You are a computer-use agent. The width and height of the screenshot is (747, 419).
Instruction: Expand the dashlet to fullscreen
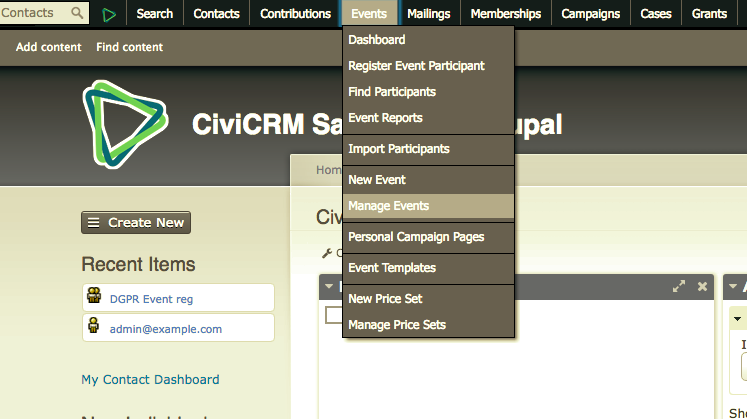pos(679,286)
